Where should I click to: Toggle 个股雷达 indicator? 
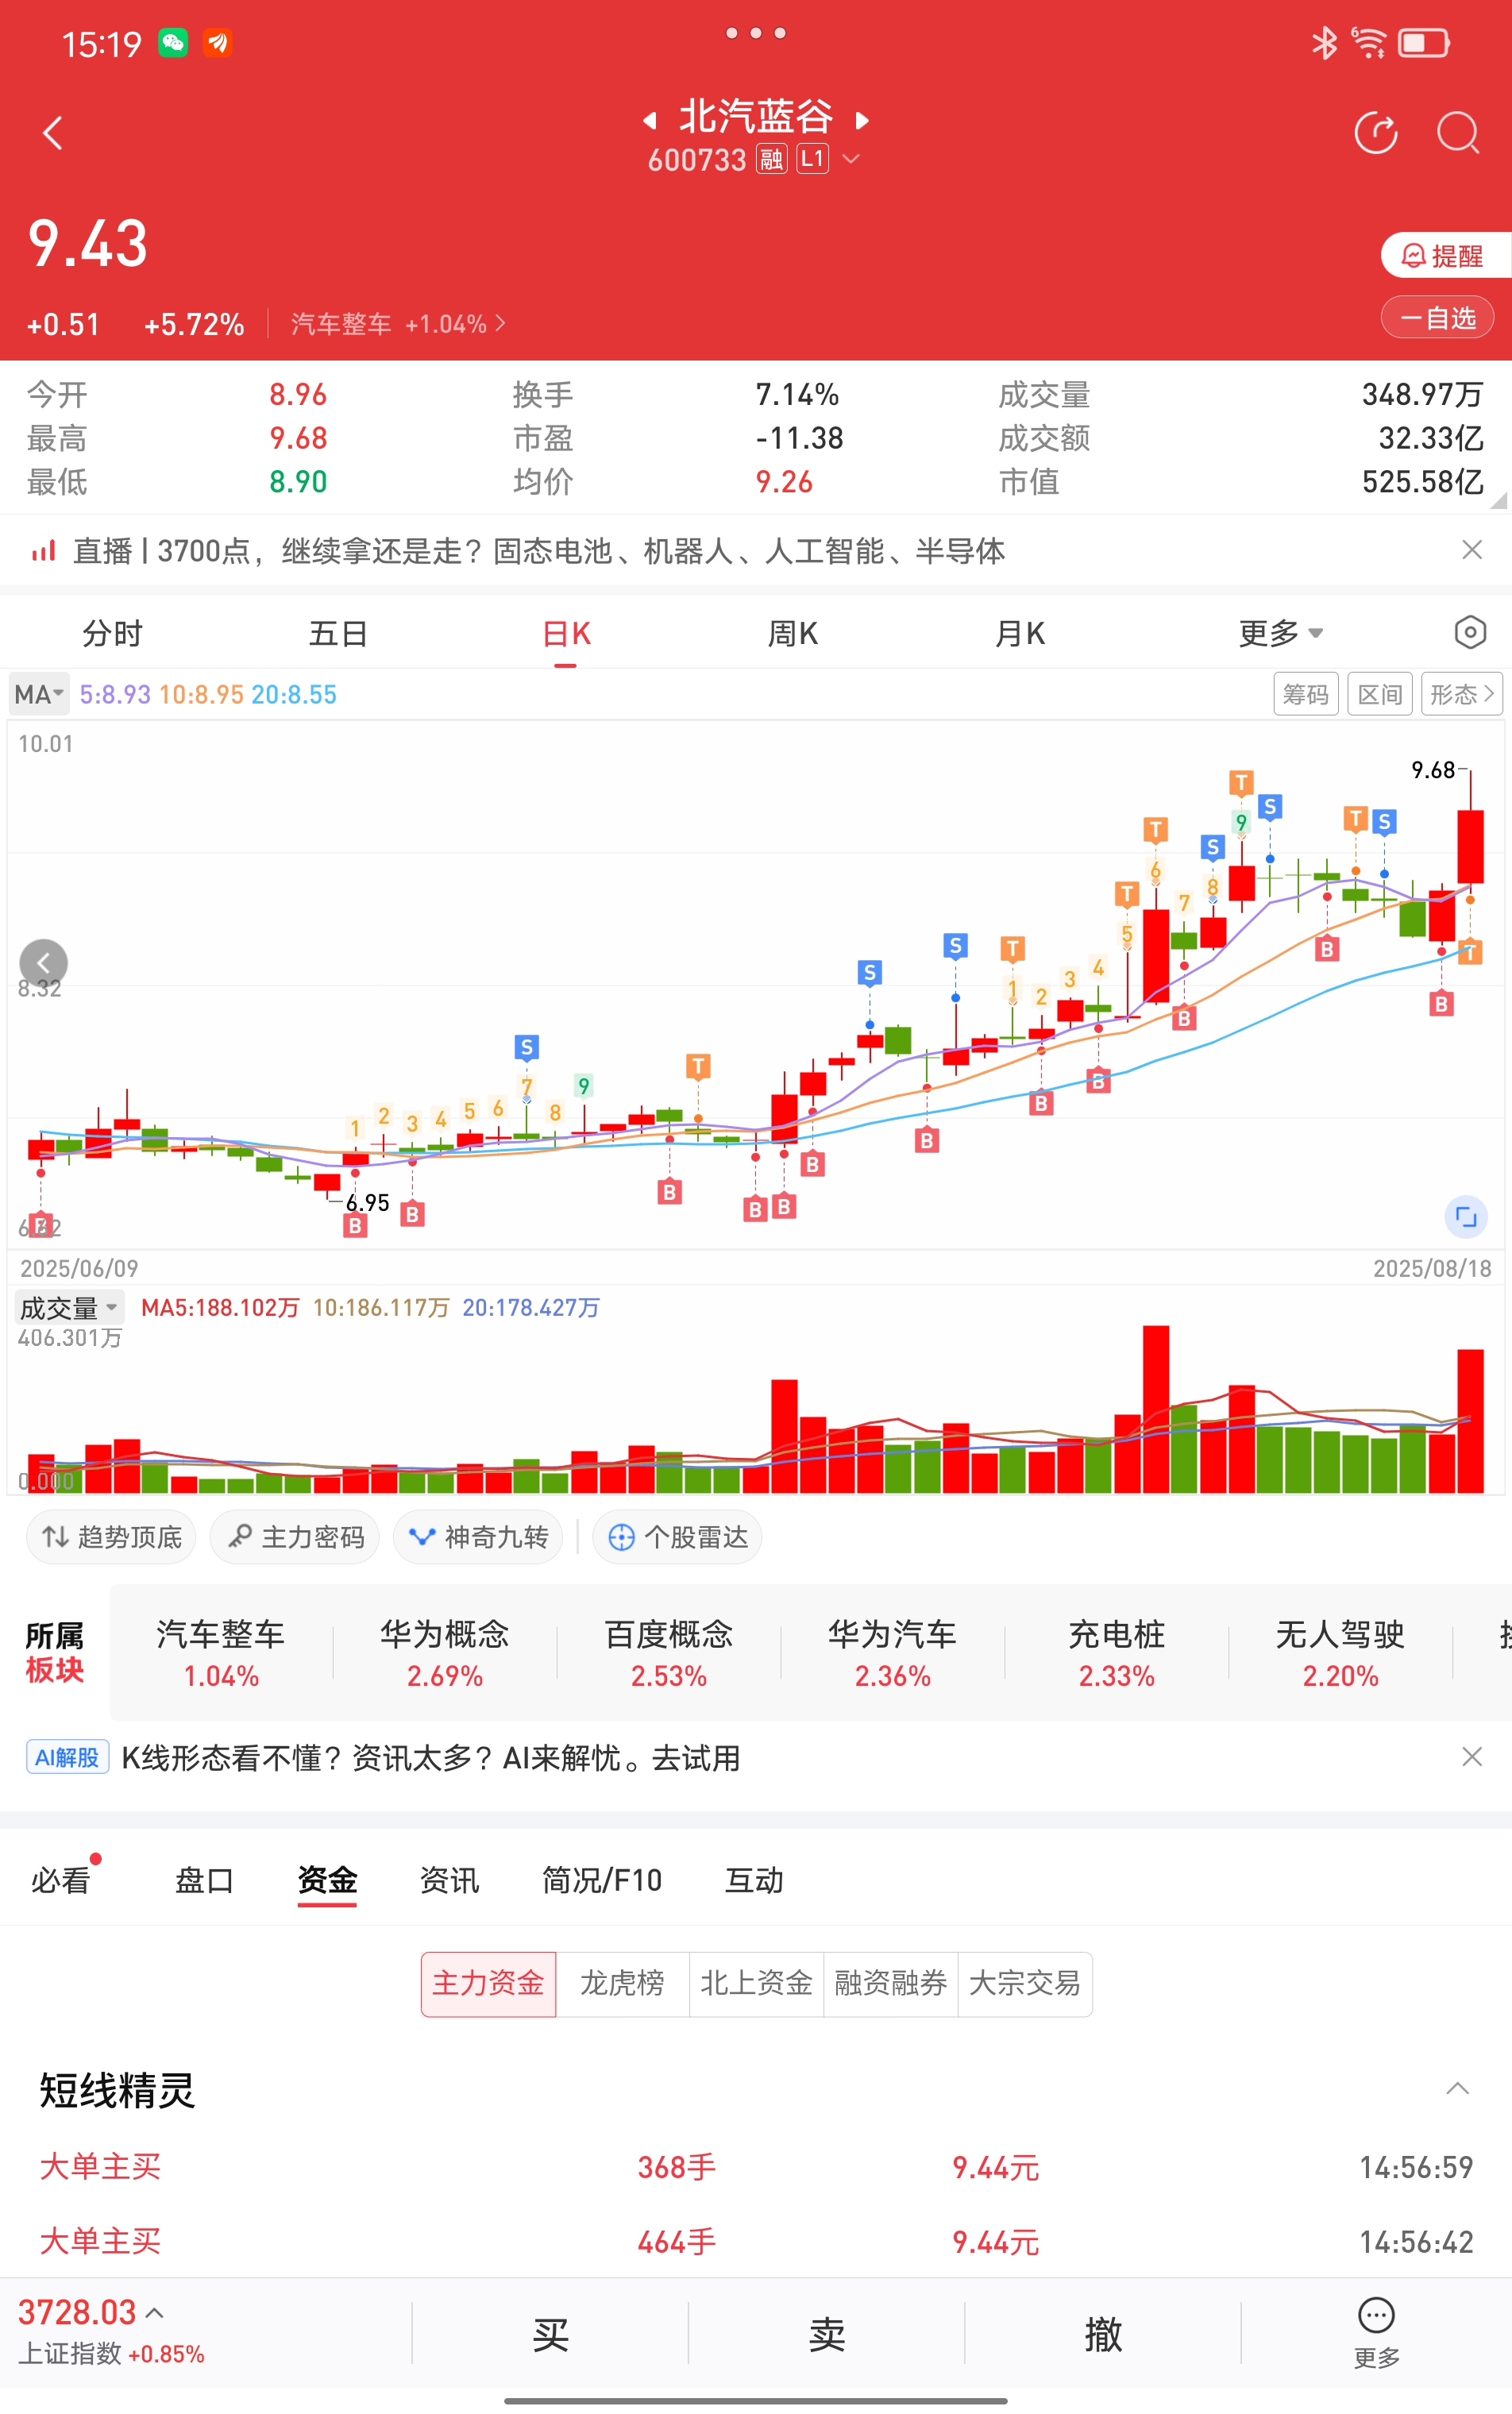click(677, 1537)
